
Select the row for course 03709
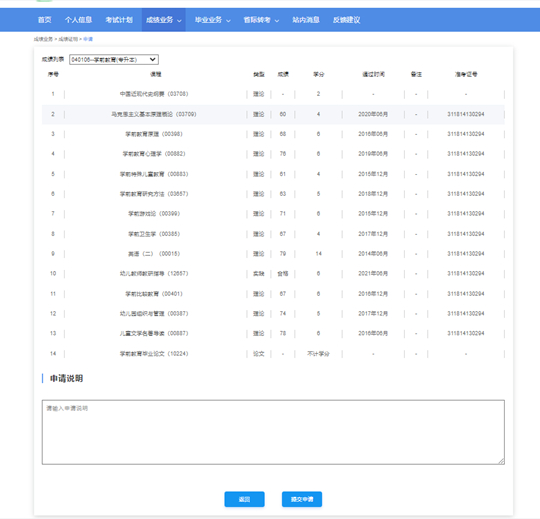[x=273, y=114]
